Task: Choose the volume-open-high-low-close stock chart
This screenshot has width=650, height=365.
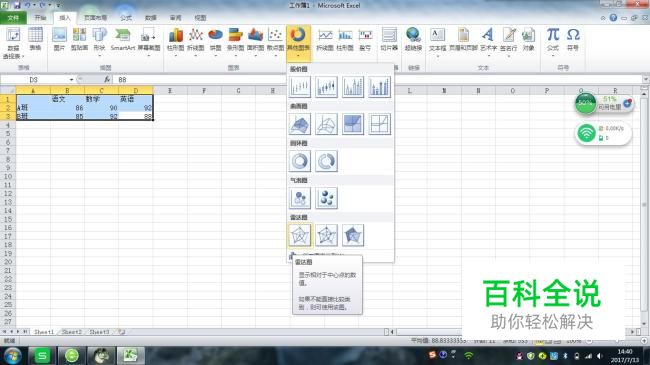Action: click(x=379, y=87)
